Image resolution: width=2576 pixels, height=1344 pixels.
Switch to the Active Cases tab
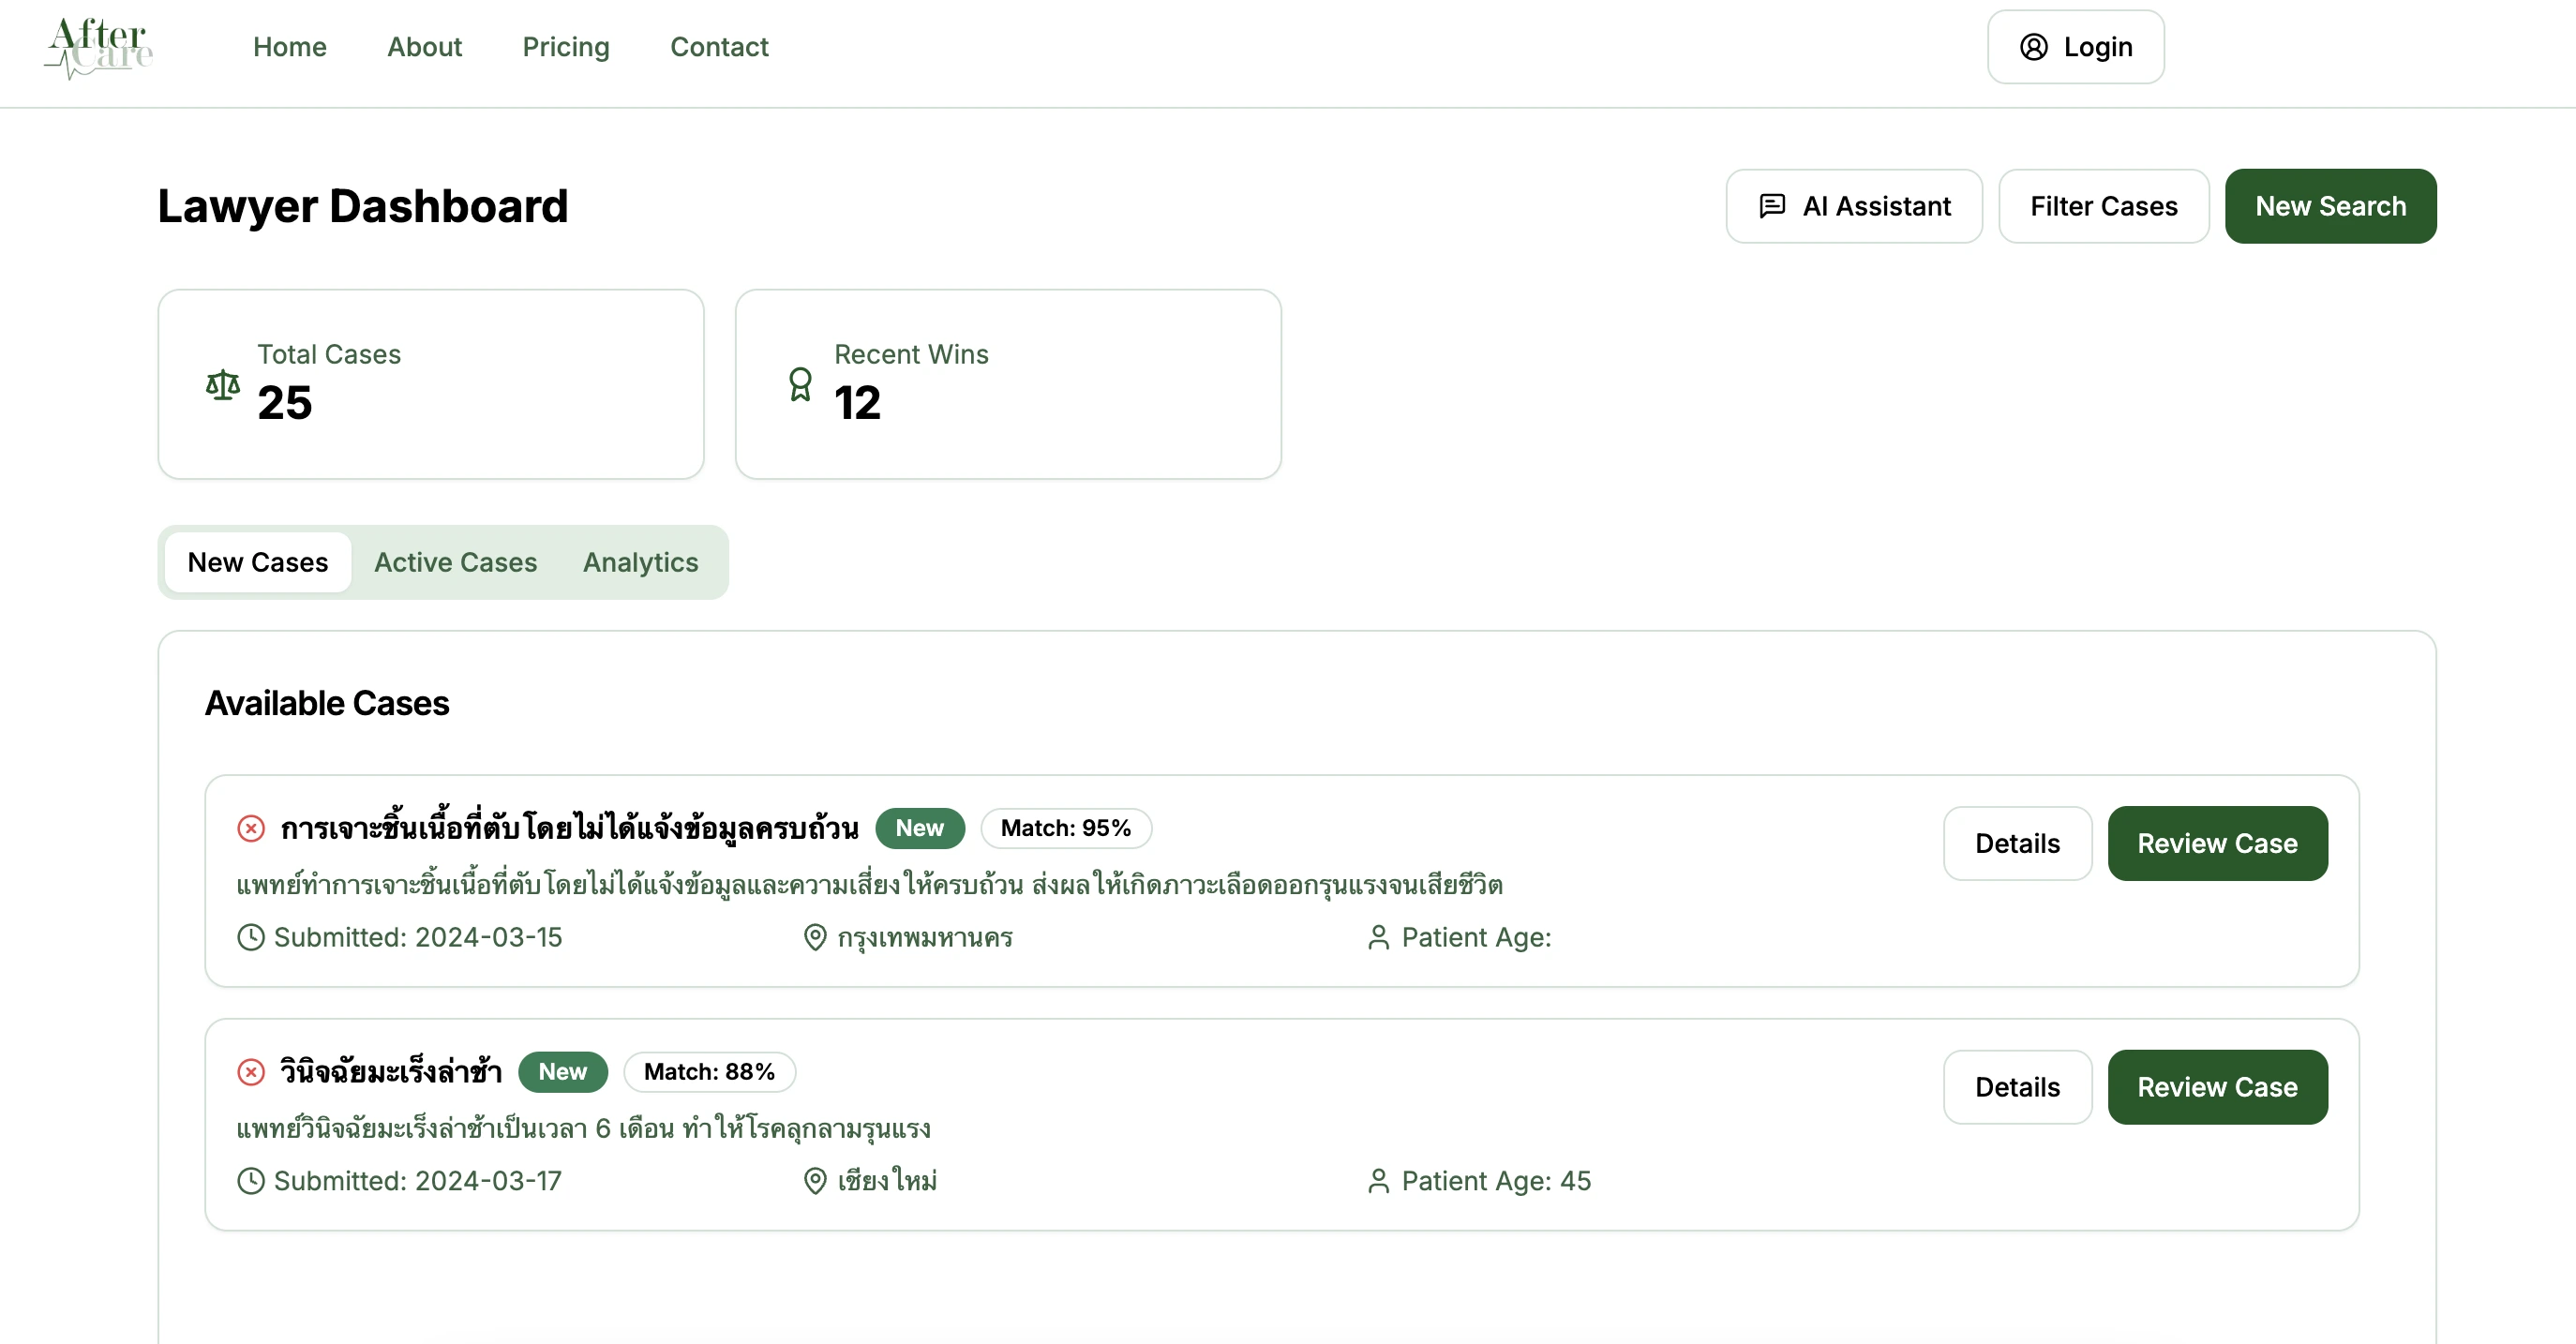pos(456,562)
